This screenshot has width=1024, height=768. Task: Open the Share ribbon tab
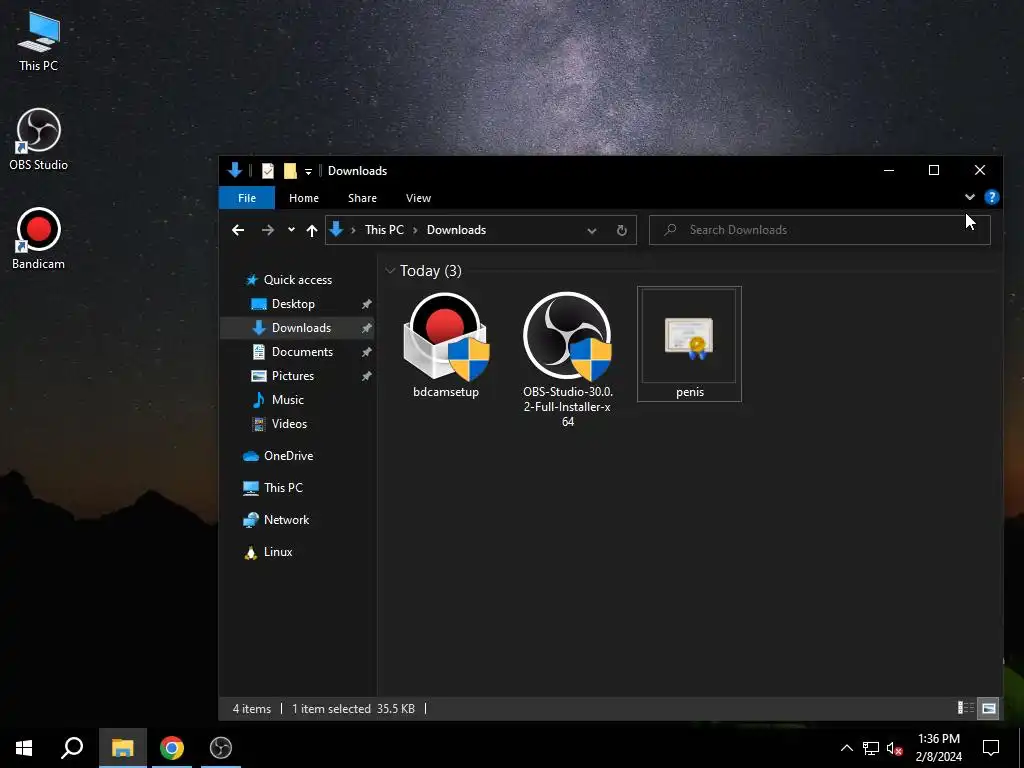tap(362, 198)
